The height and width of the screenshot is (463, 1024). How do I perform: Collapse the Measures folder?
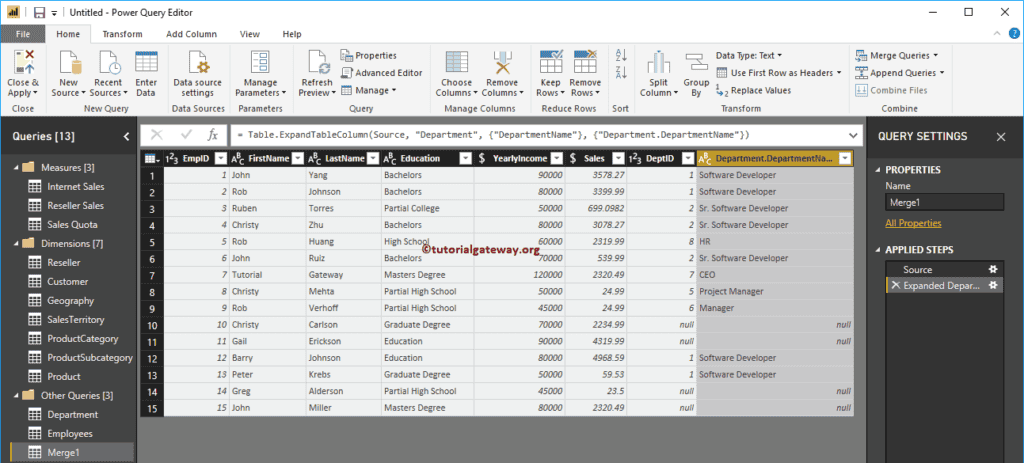16,167
